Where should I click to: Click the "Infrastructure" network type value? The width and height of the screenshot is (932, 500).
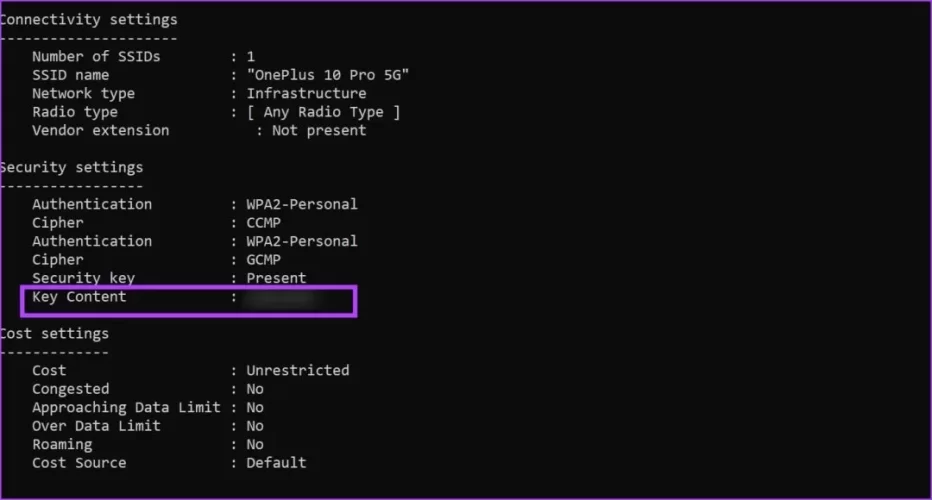pos(306,94)
